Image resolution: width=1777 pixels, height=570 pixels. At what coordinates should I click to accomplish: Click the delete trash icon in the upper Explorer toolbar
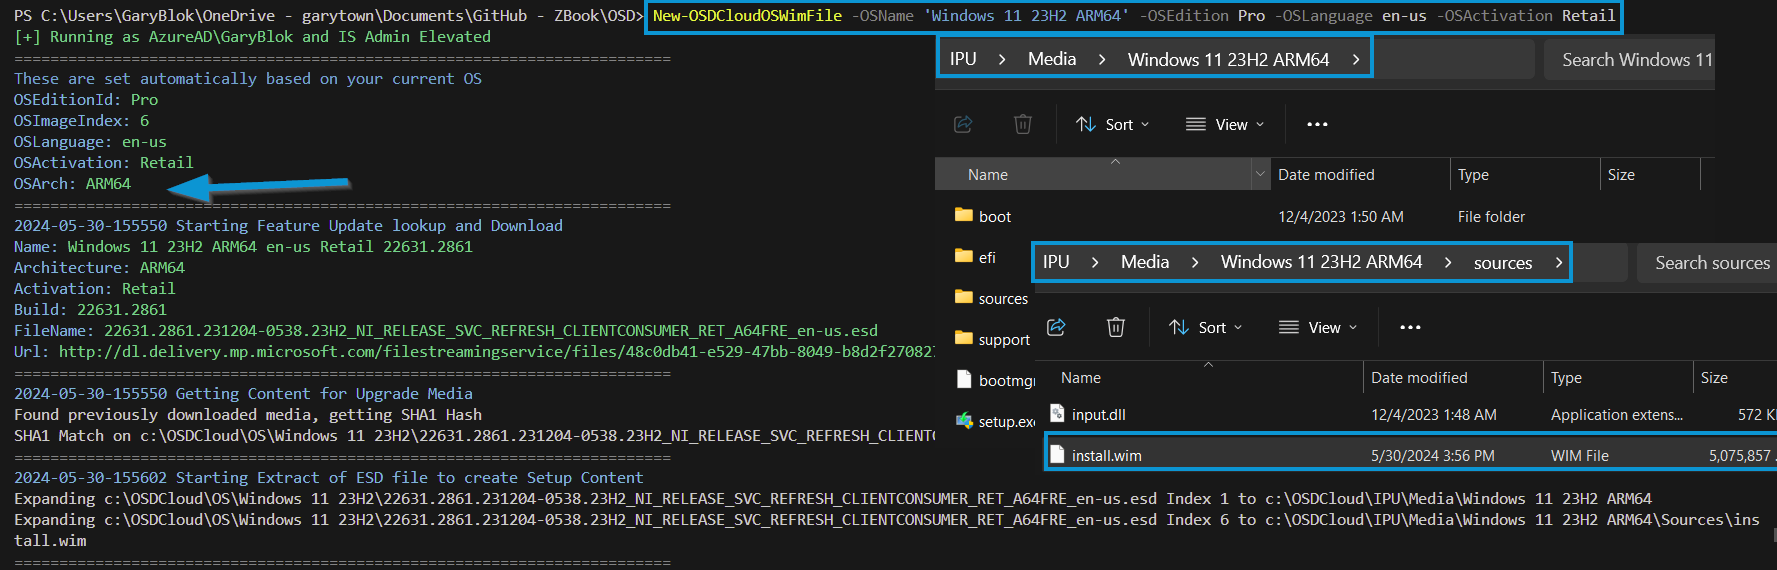click(1022, 124)
